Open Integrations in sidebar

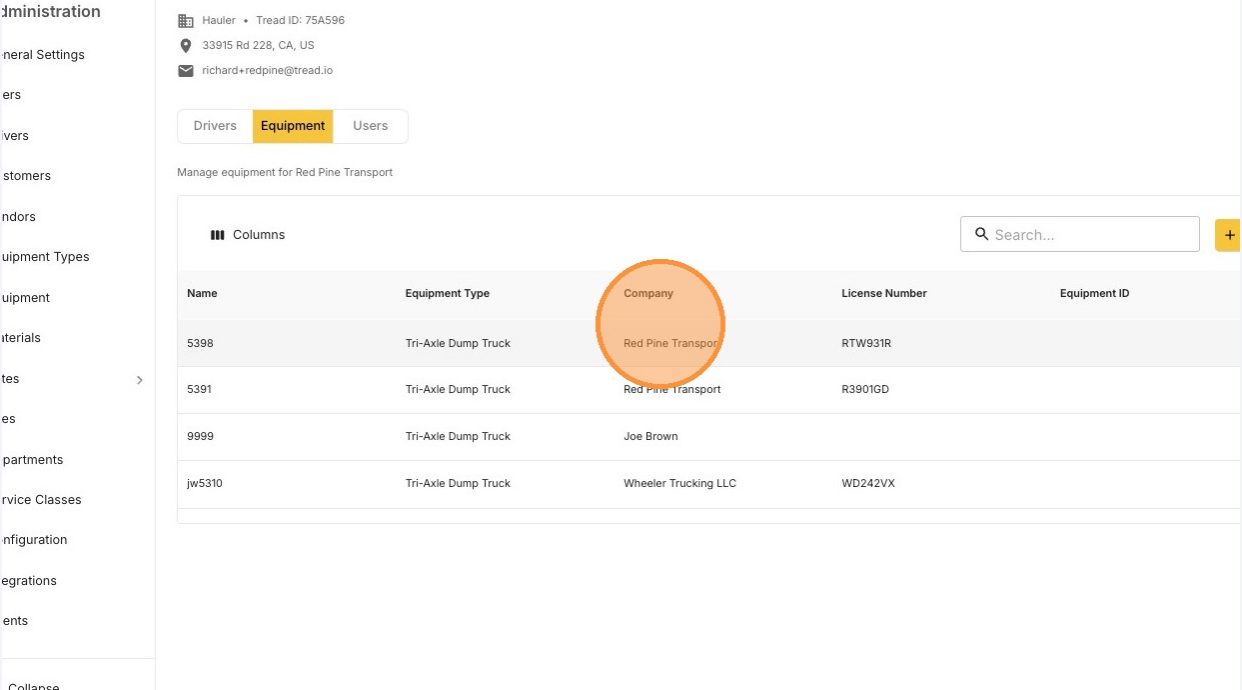[x=29, y=581]
